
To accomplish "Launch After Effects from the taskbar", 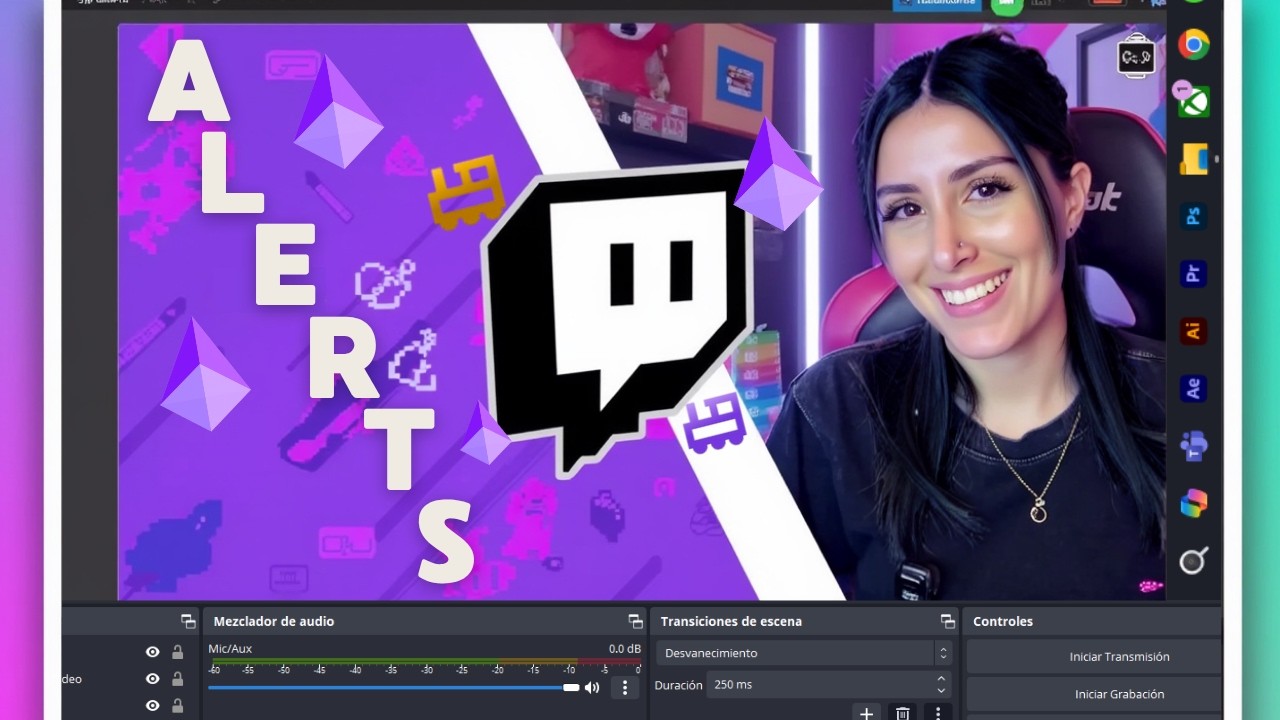I will (1193, 388).
